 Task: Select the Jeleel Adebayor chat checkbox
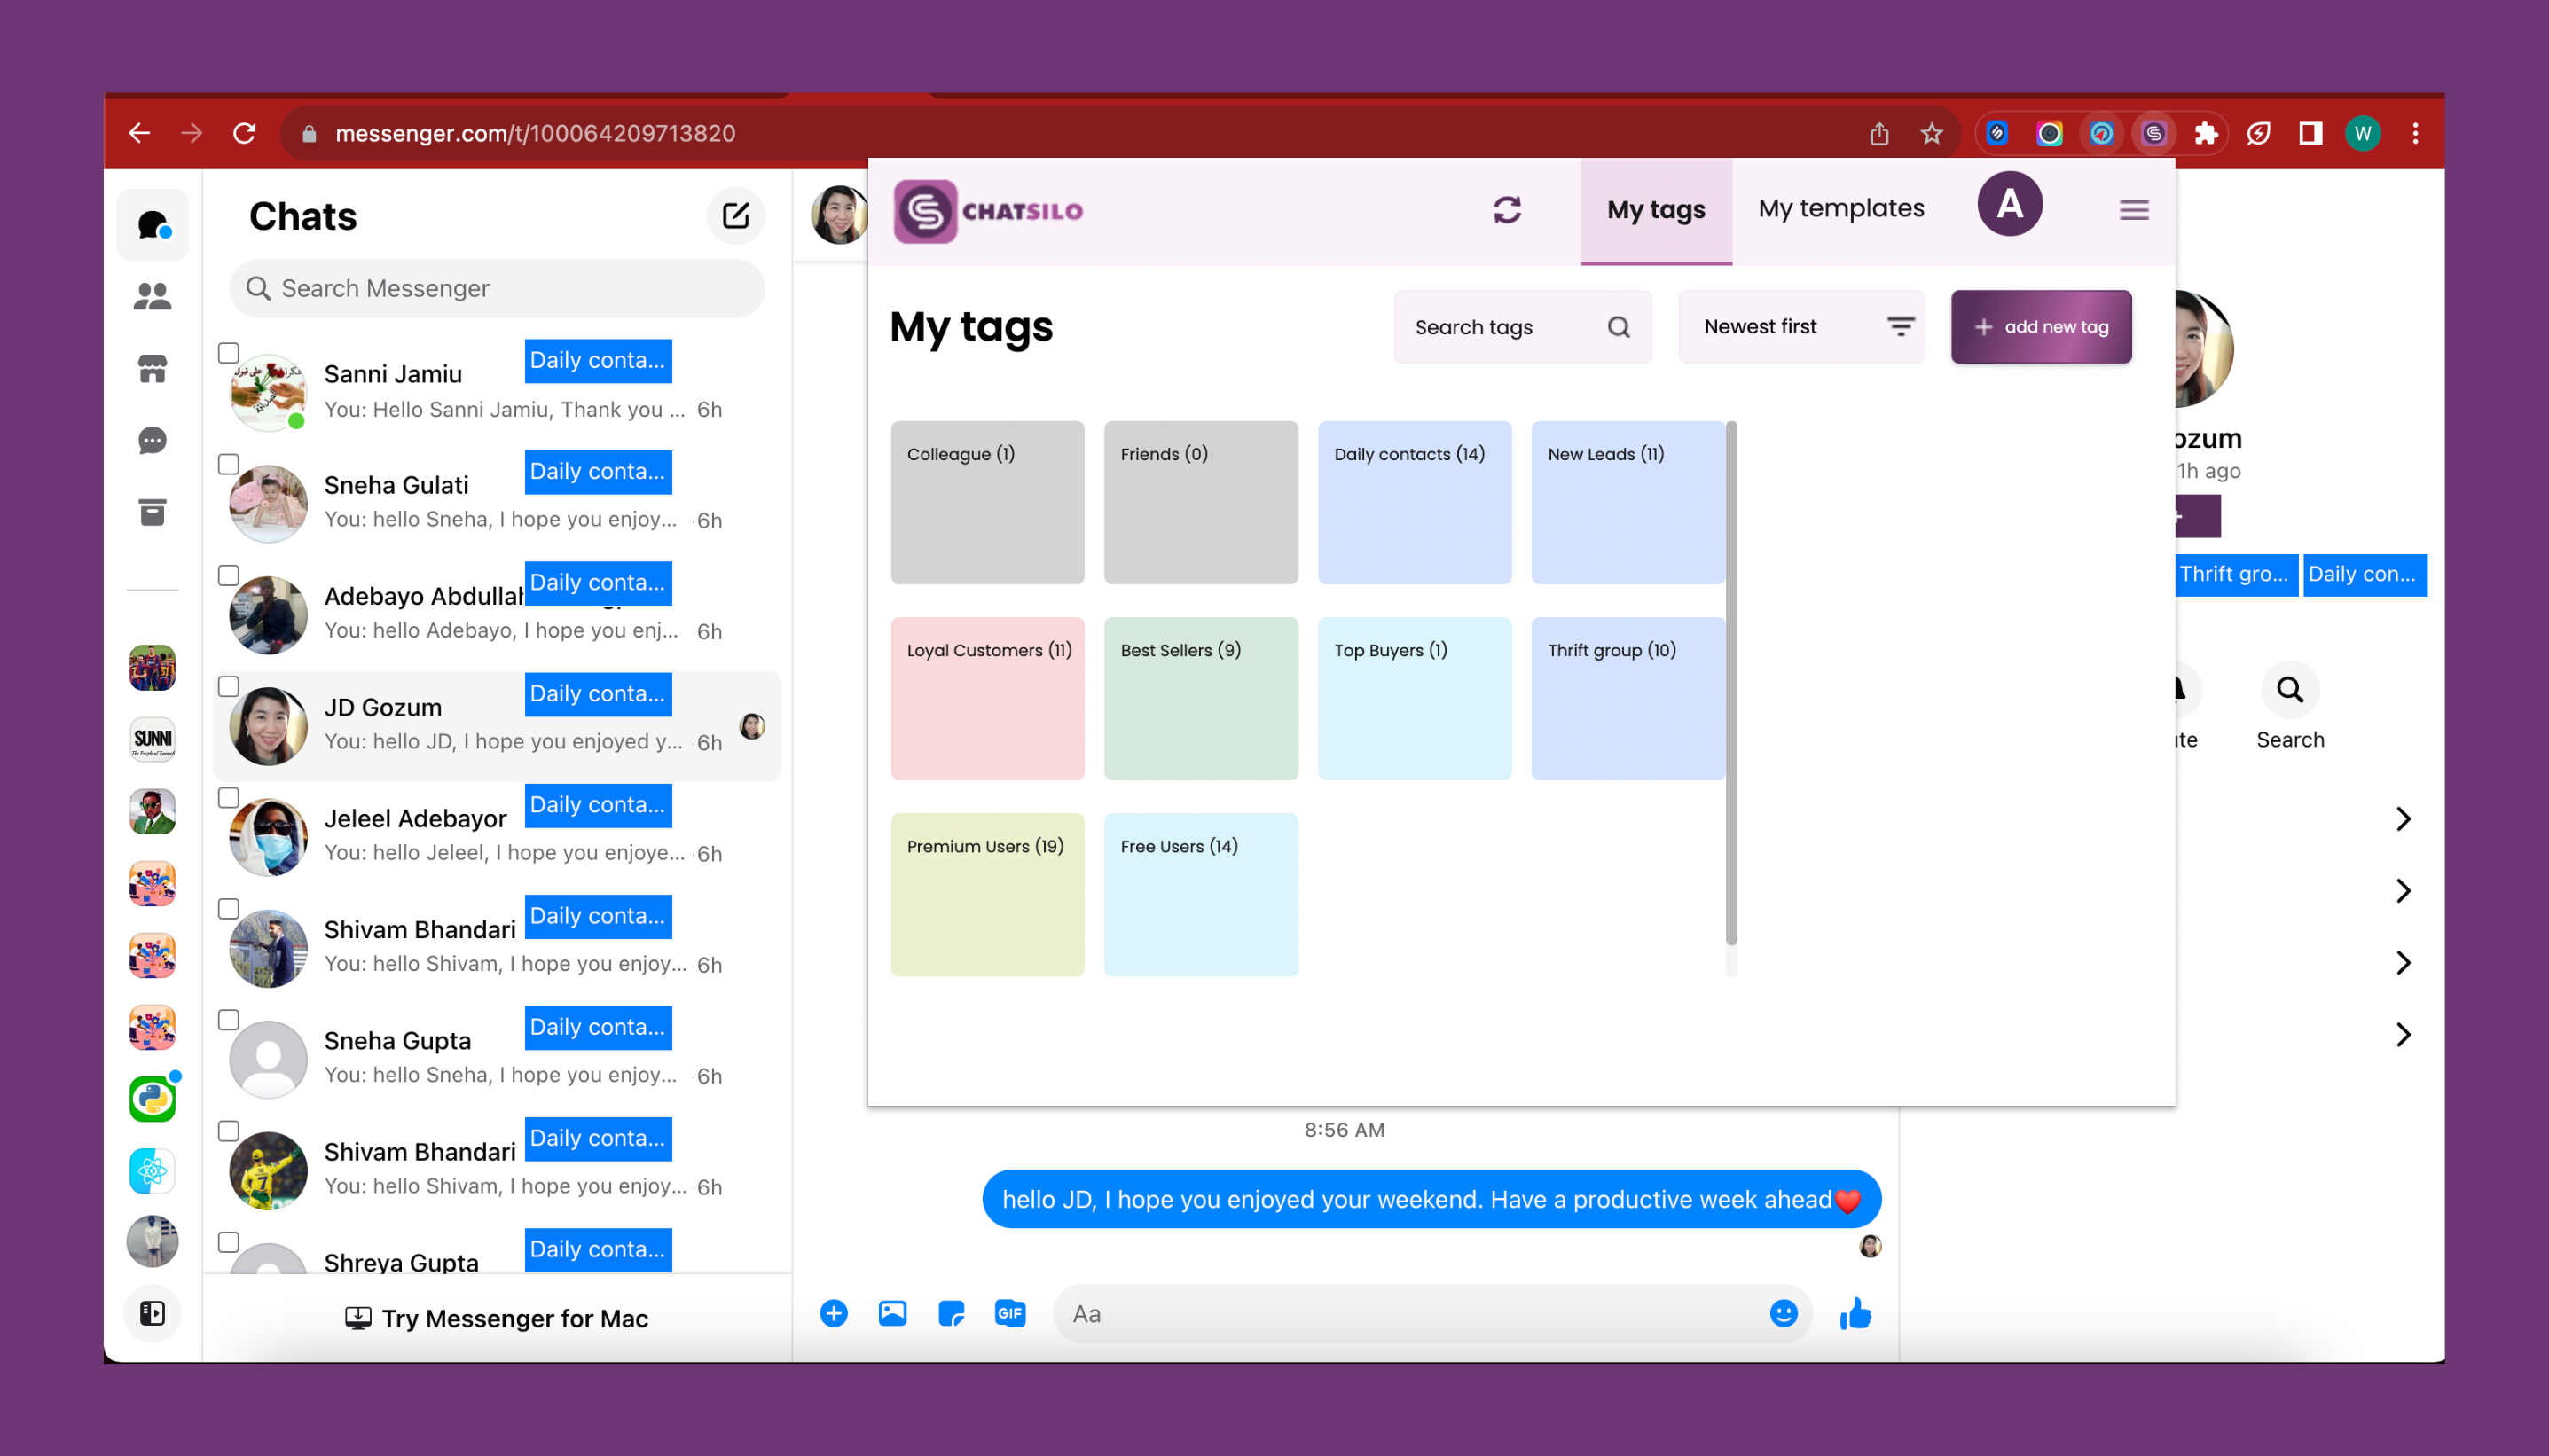[x=229, y=797]
